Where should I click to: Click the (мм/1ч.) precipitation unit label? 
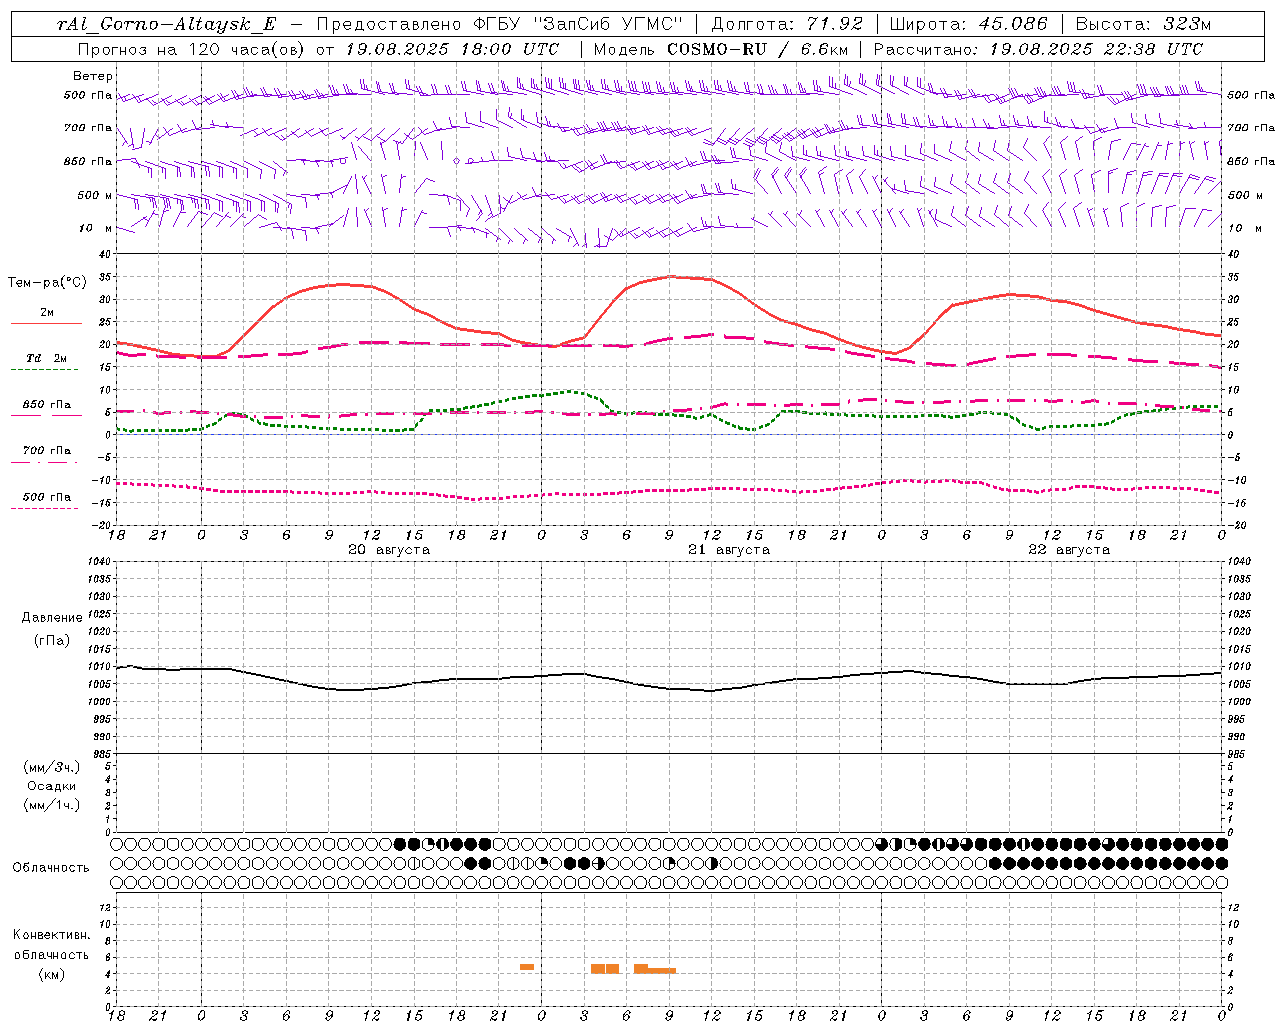(52, 805)
